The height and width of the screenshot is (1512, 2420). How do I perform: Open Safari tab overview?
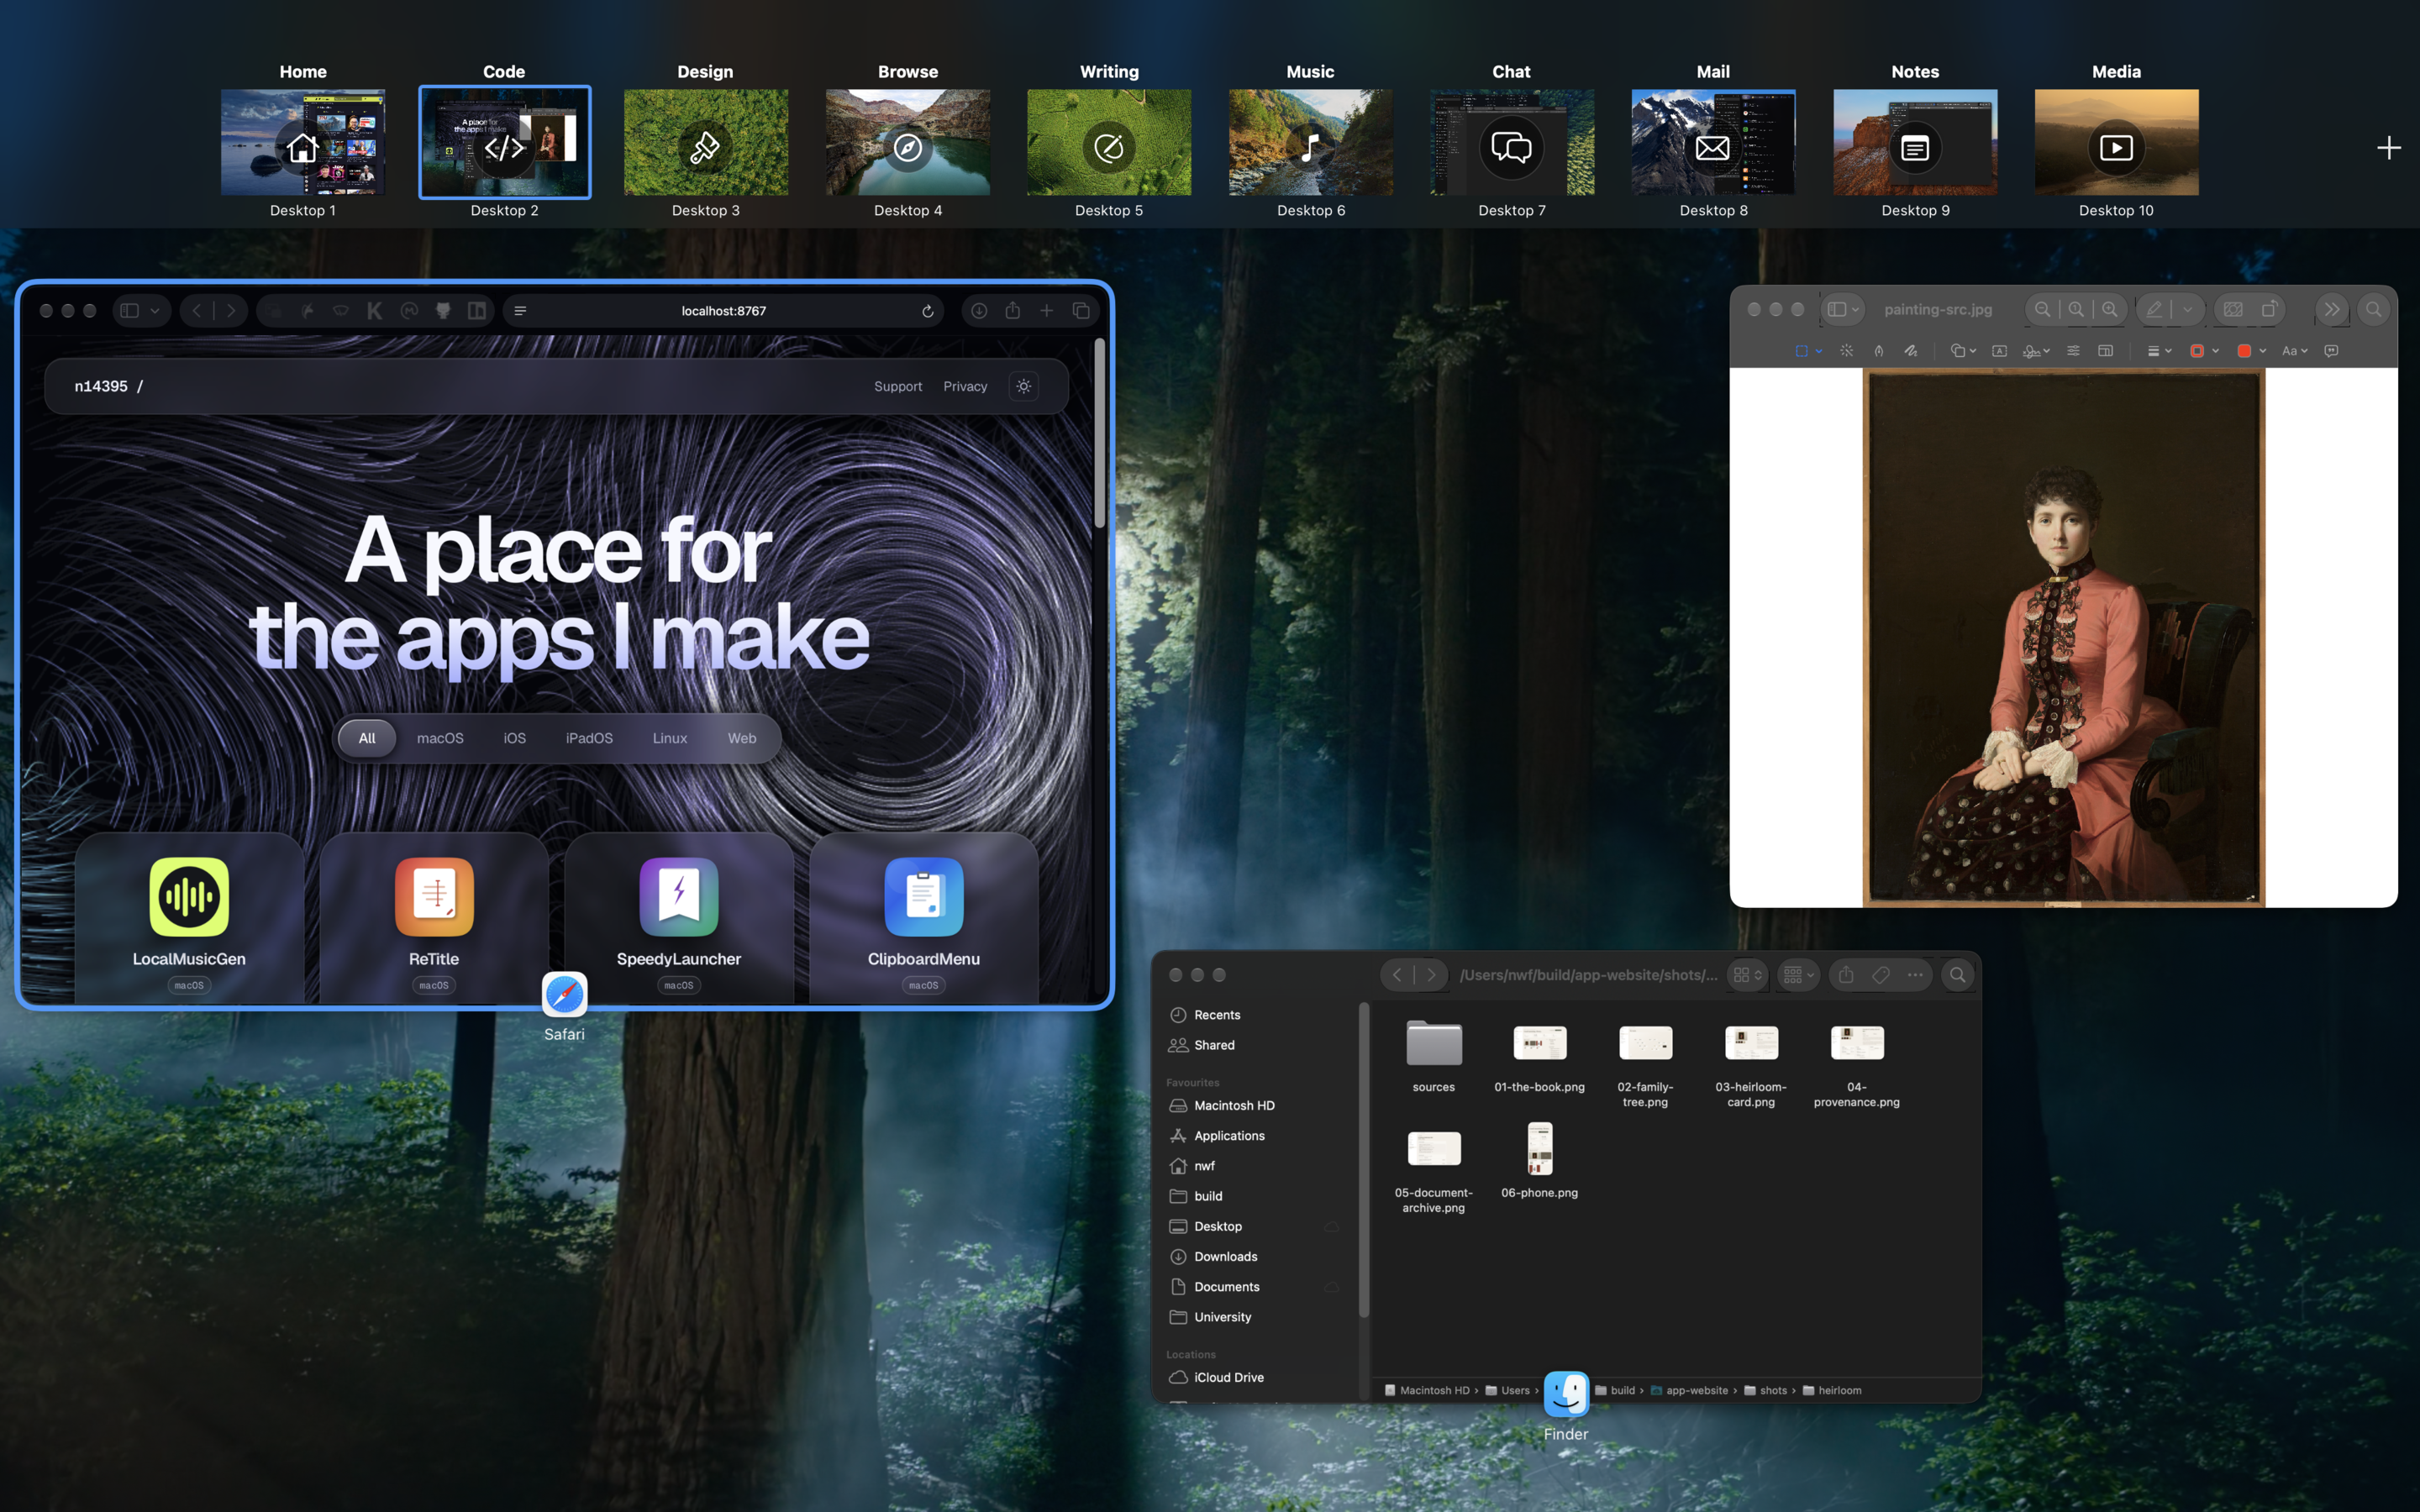click(1081, 311)
